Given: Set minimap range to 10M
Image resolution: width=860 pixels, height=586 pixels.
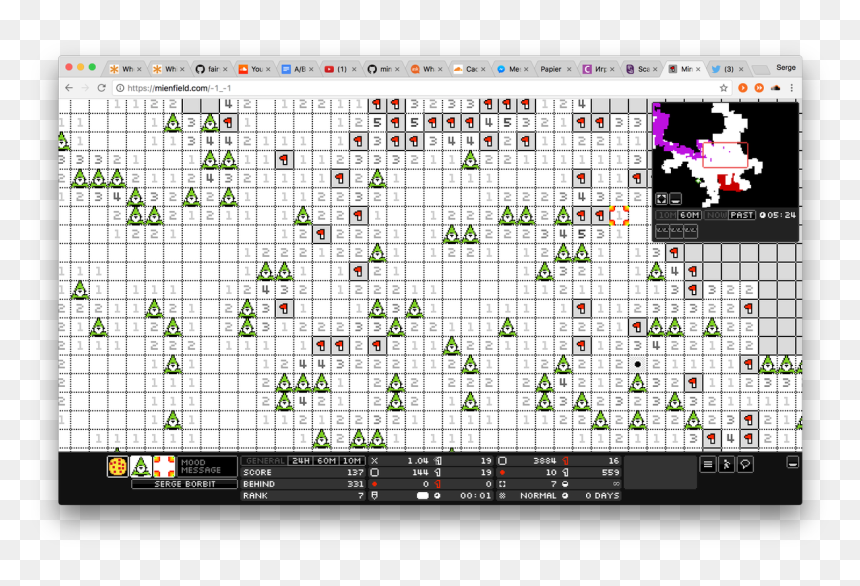Looking at the screenshot, I should pos(666,215).
